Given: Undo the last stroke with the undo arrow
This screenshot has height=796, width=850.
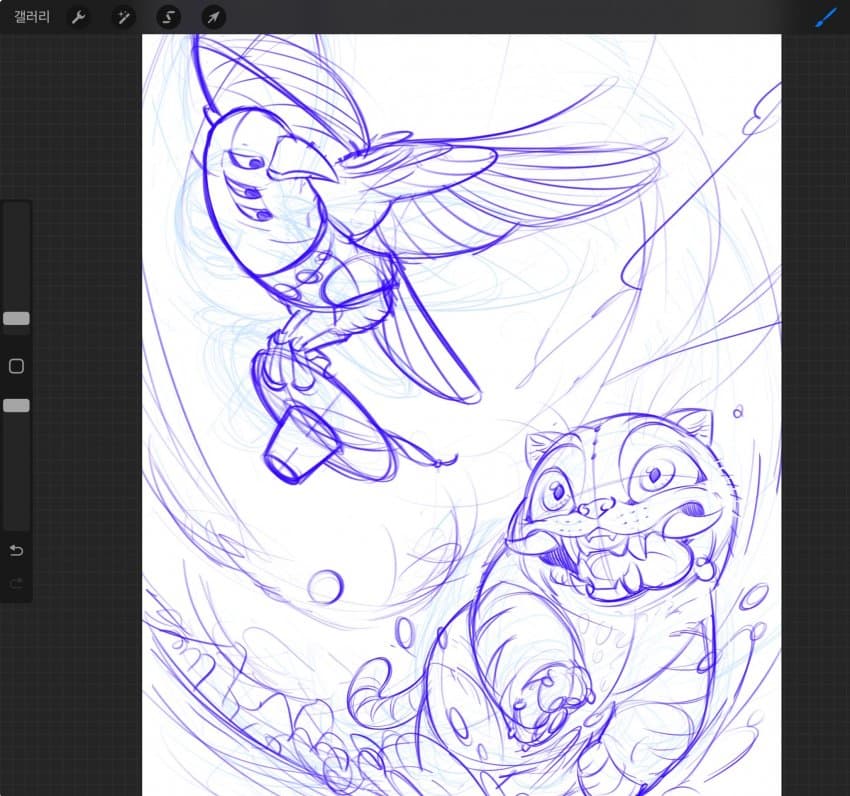Looking at the screenshot, I should point(16,551).
